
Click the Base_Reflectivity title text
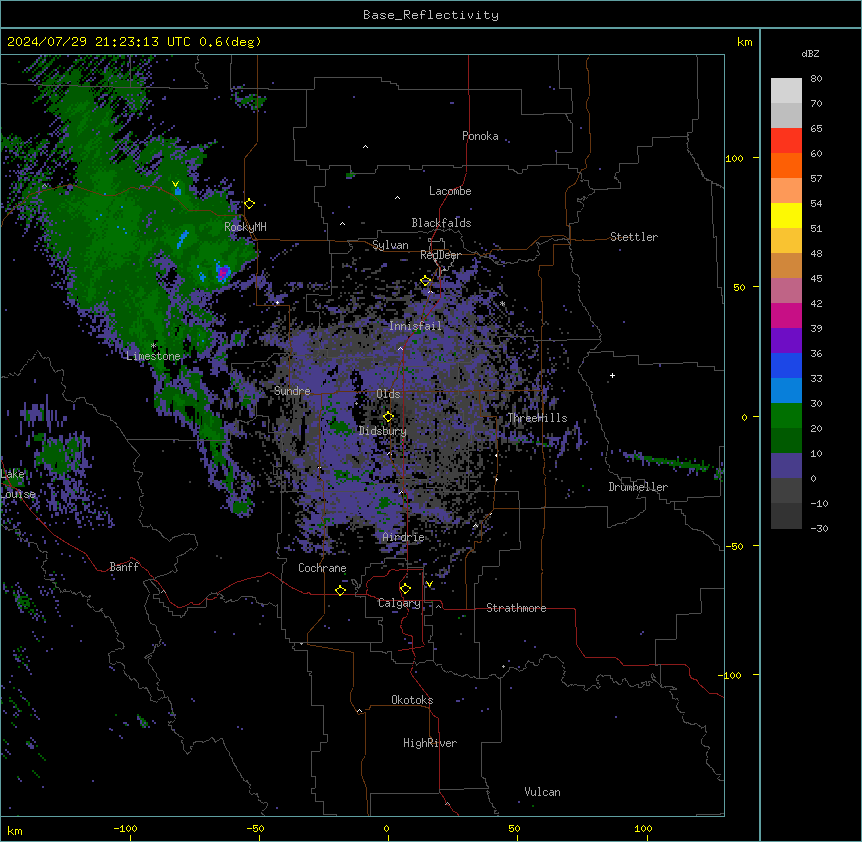pos(431,15)
